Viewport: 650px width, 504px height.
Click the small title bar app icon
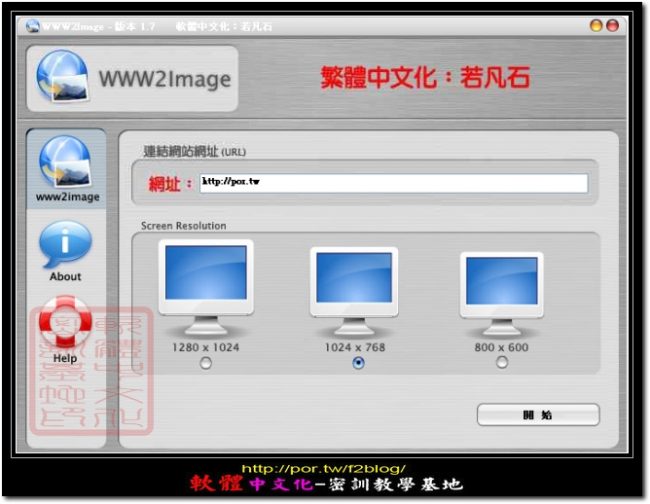[33, 26]
